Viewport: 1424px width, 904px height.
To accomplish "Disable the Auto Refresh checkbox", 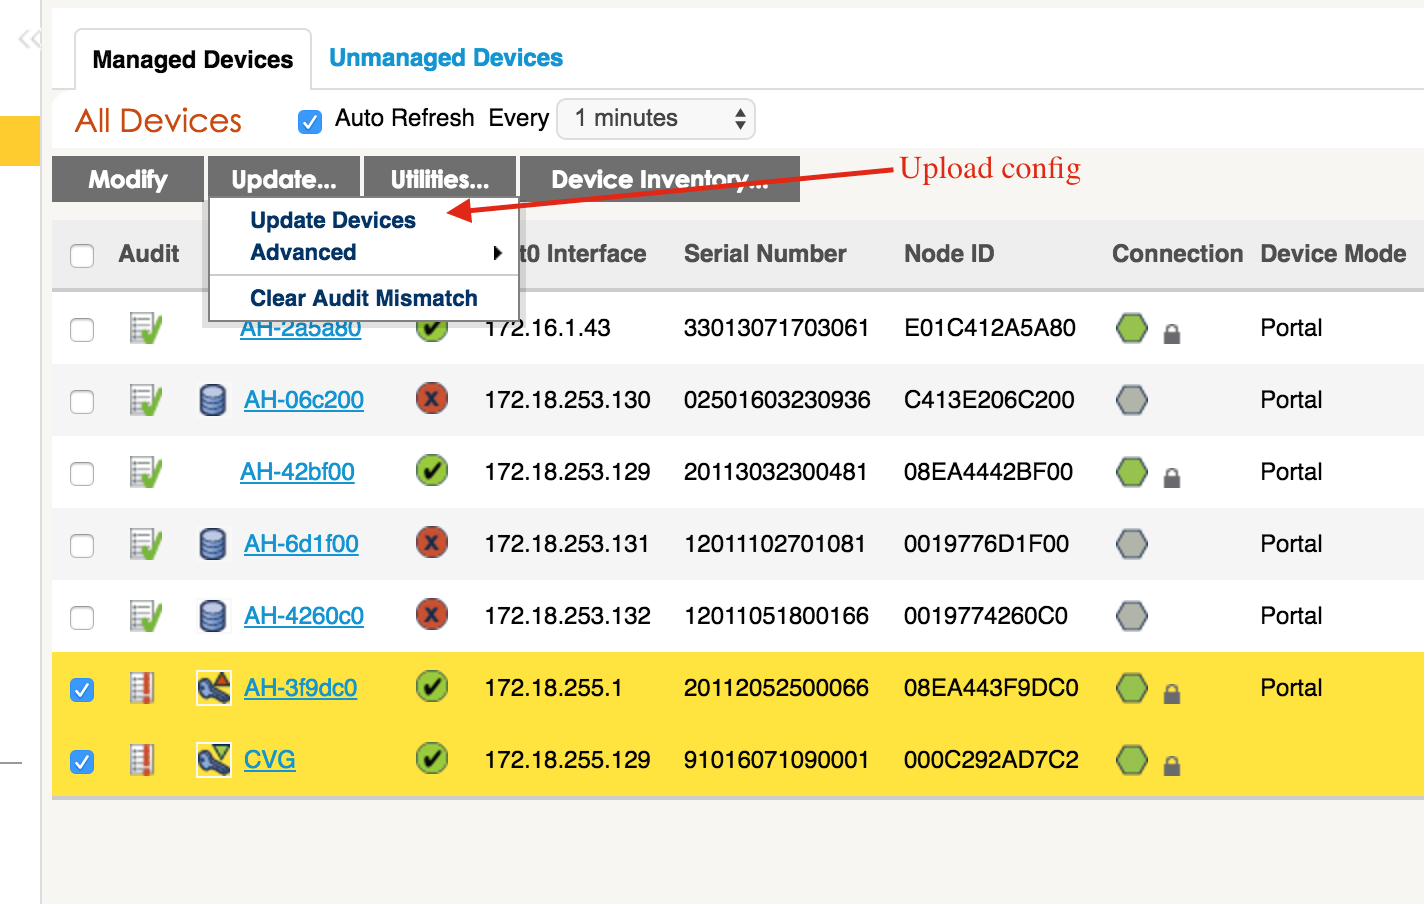I will [x=310, y=121].
